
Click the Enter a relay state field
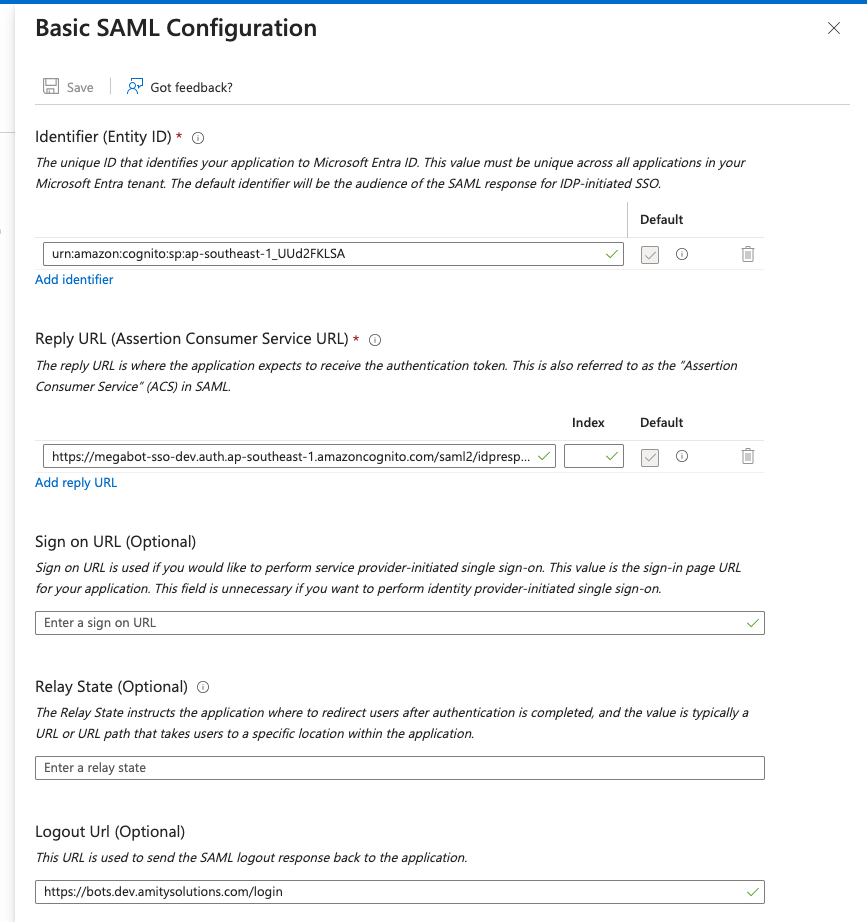pos(390,768)
